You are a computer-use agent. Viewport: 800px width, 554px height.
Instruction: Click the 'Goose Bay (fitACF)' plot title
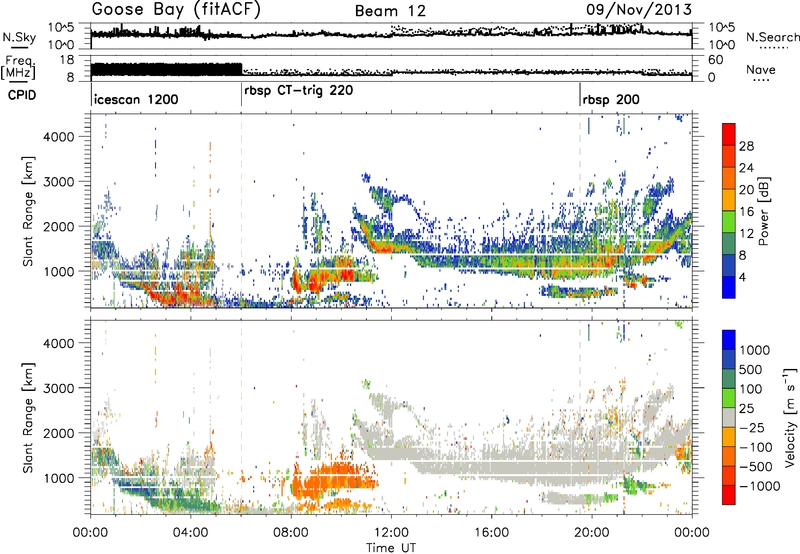coord(176,10)
